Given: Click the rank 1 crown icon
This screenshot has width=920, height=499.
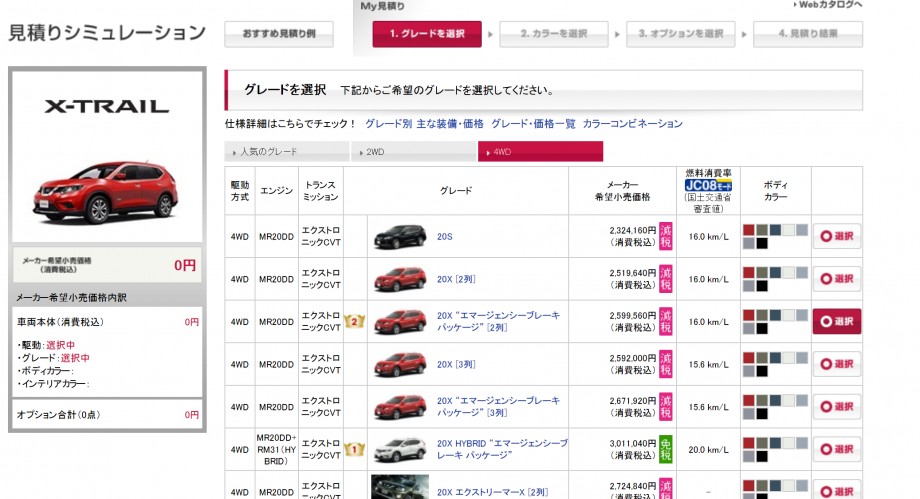Looking at the screenshot, I should 354,449.
